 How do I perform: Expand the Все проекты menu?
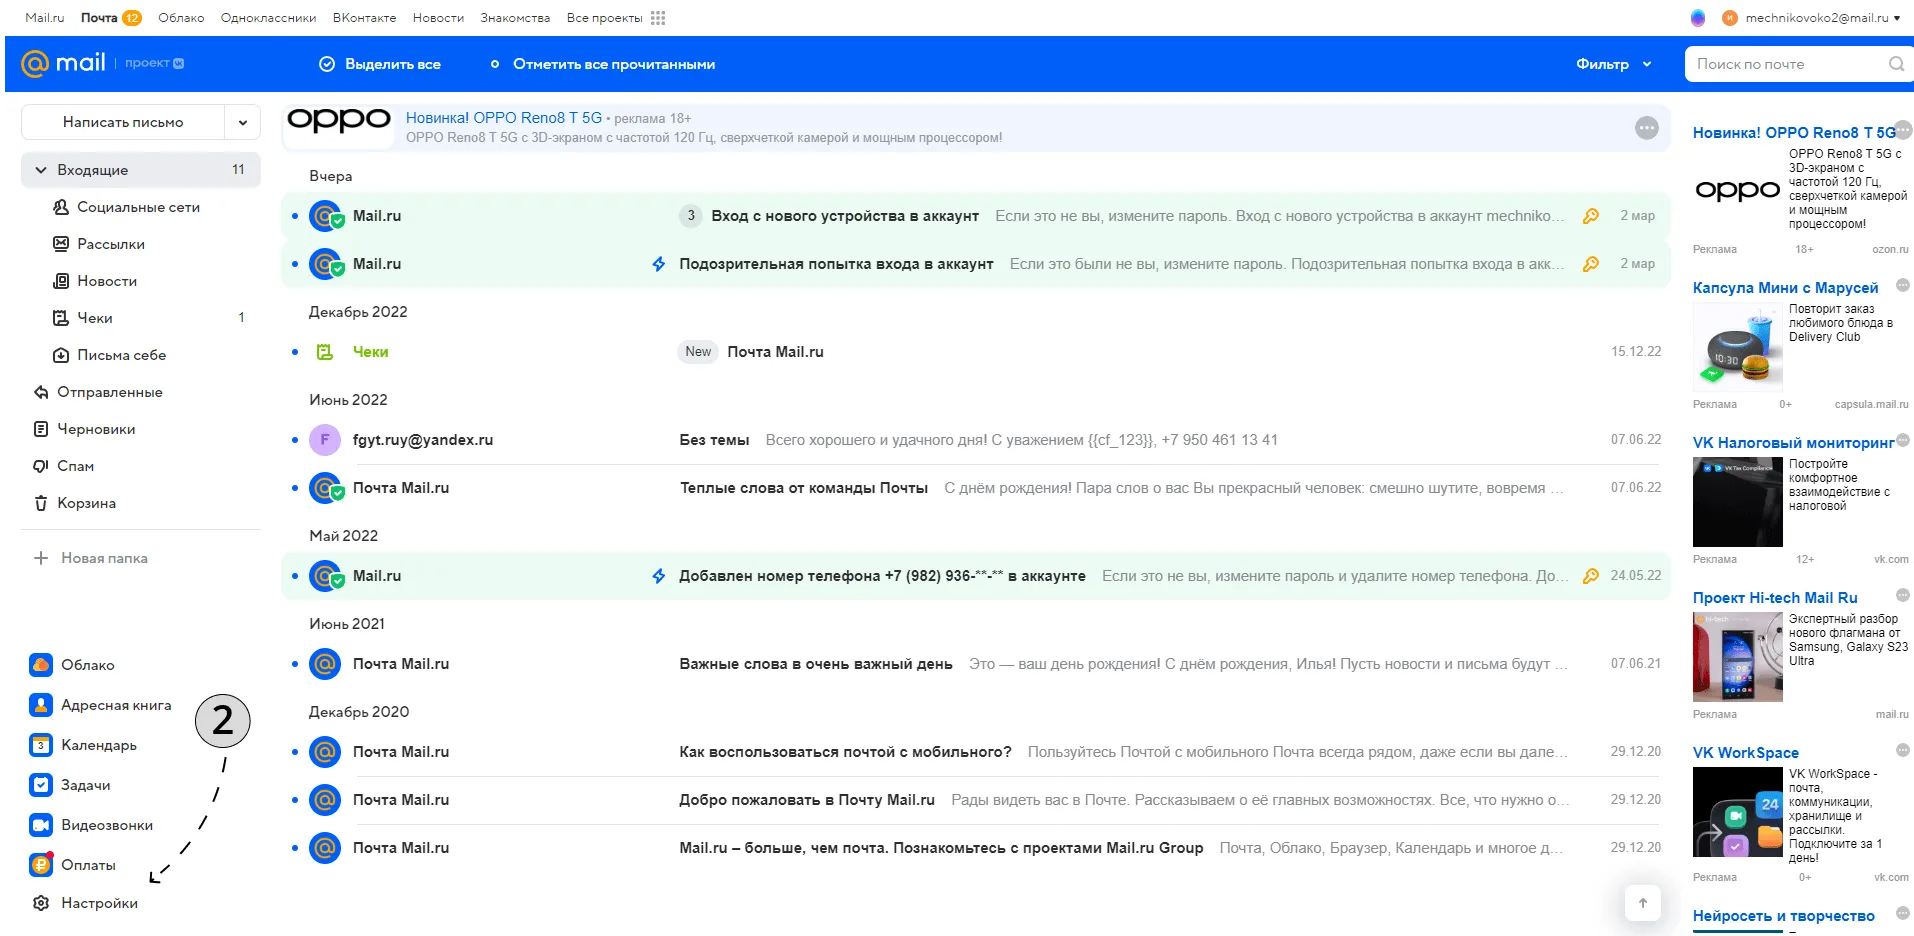pos(615,18)
